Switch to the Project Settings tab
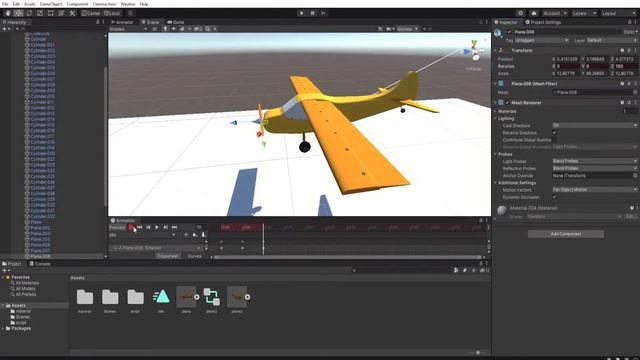The image size is (640, 360). click(x=543, y=22)
